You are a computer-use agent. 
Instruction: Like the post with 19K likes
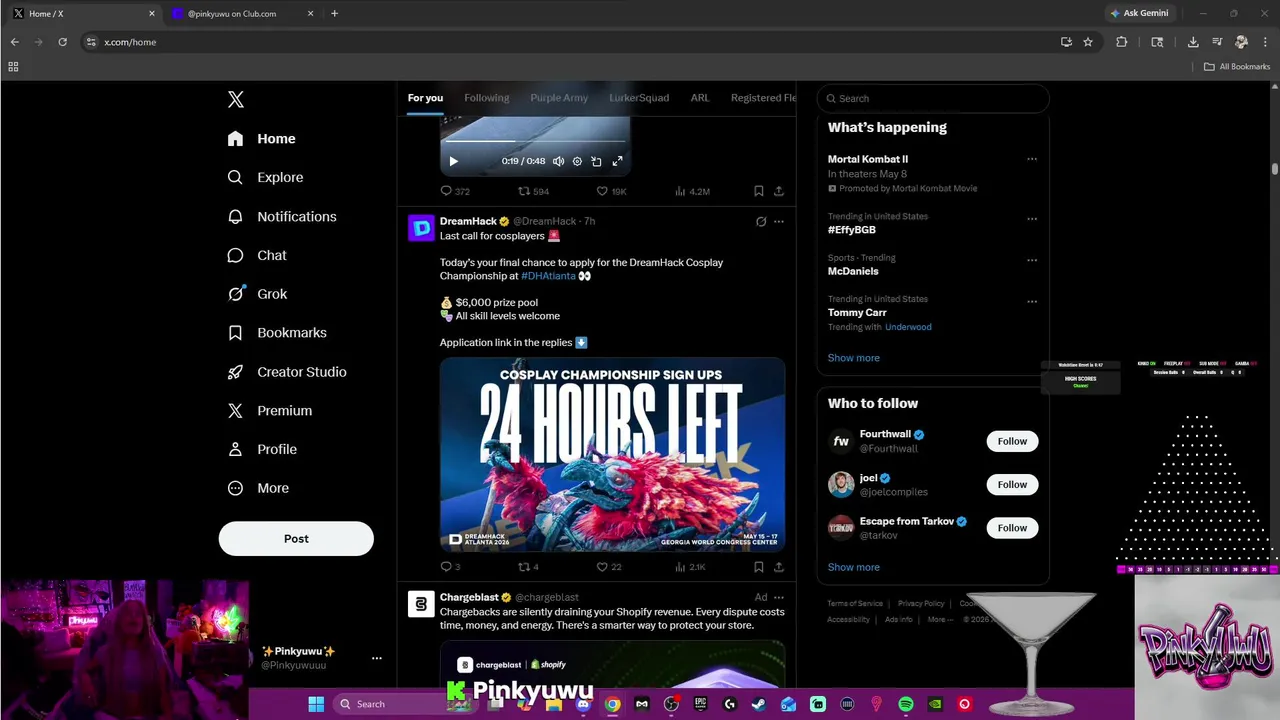(x=611, y=191)
